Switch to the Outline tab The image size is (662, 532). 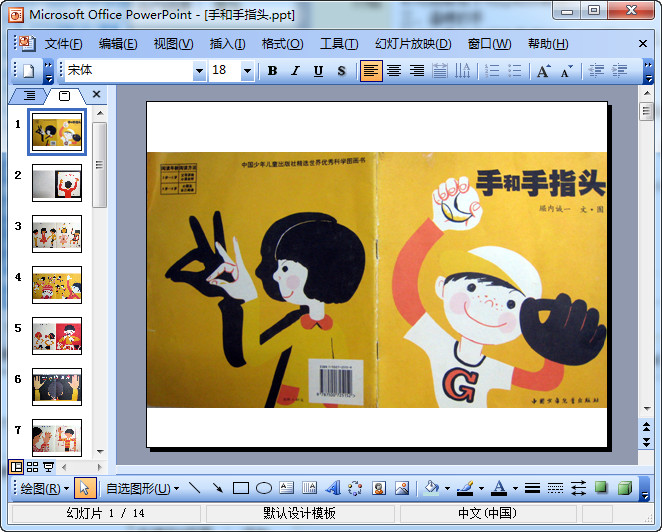point(29,96)
